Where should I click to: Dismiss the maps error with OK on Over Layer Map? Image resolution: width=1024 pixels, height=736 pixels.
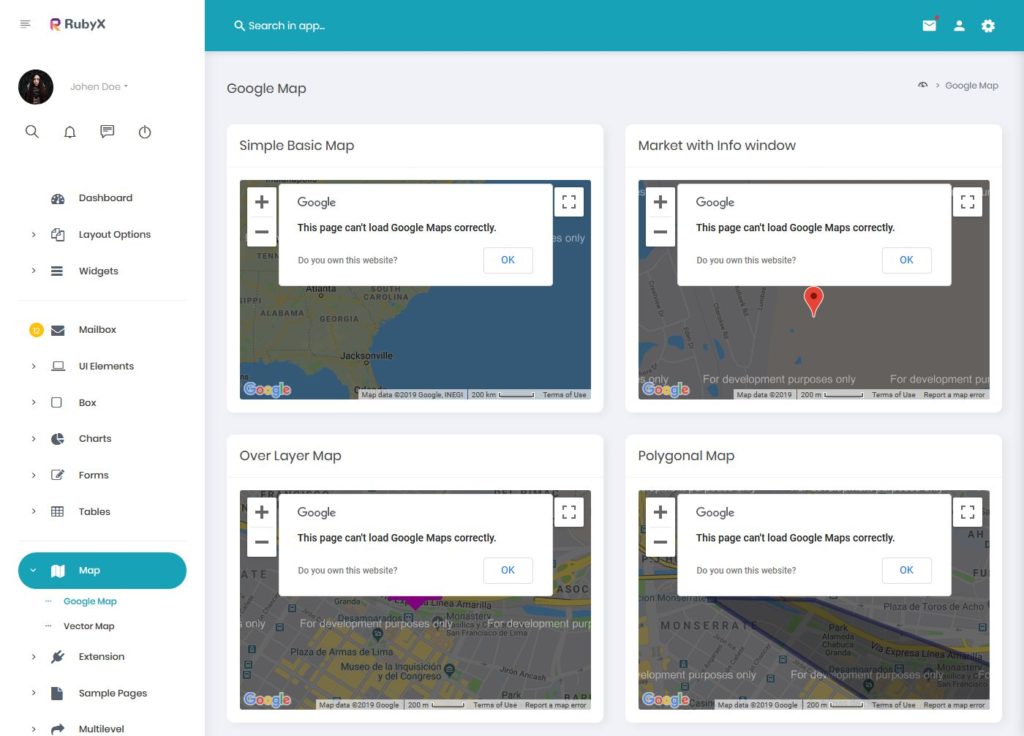pyautogui.click(x=508, y=570)
